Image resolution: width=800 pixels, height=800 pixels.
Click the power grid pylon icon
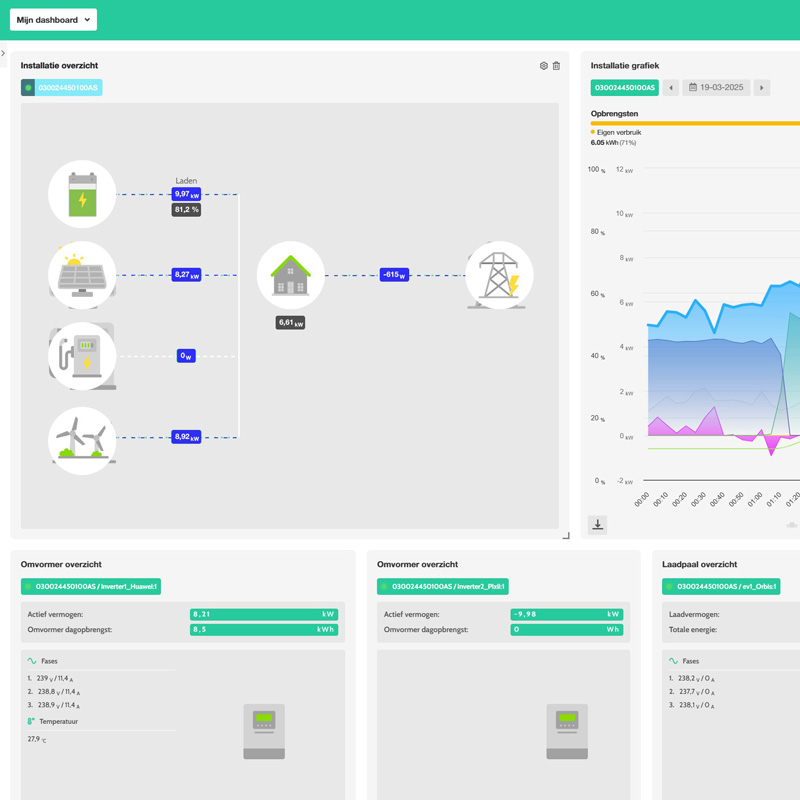[498, 275]
